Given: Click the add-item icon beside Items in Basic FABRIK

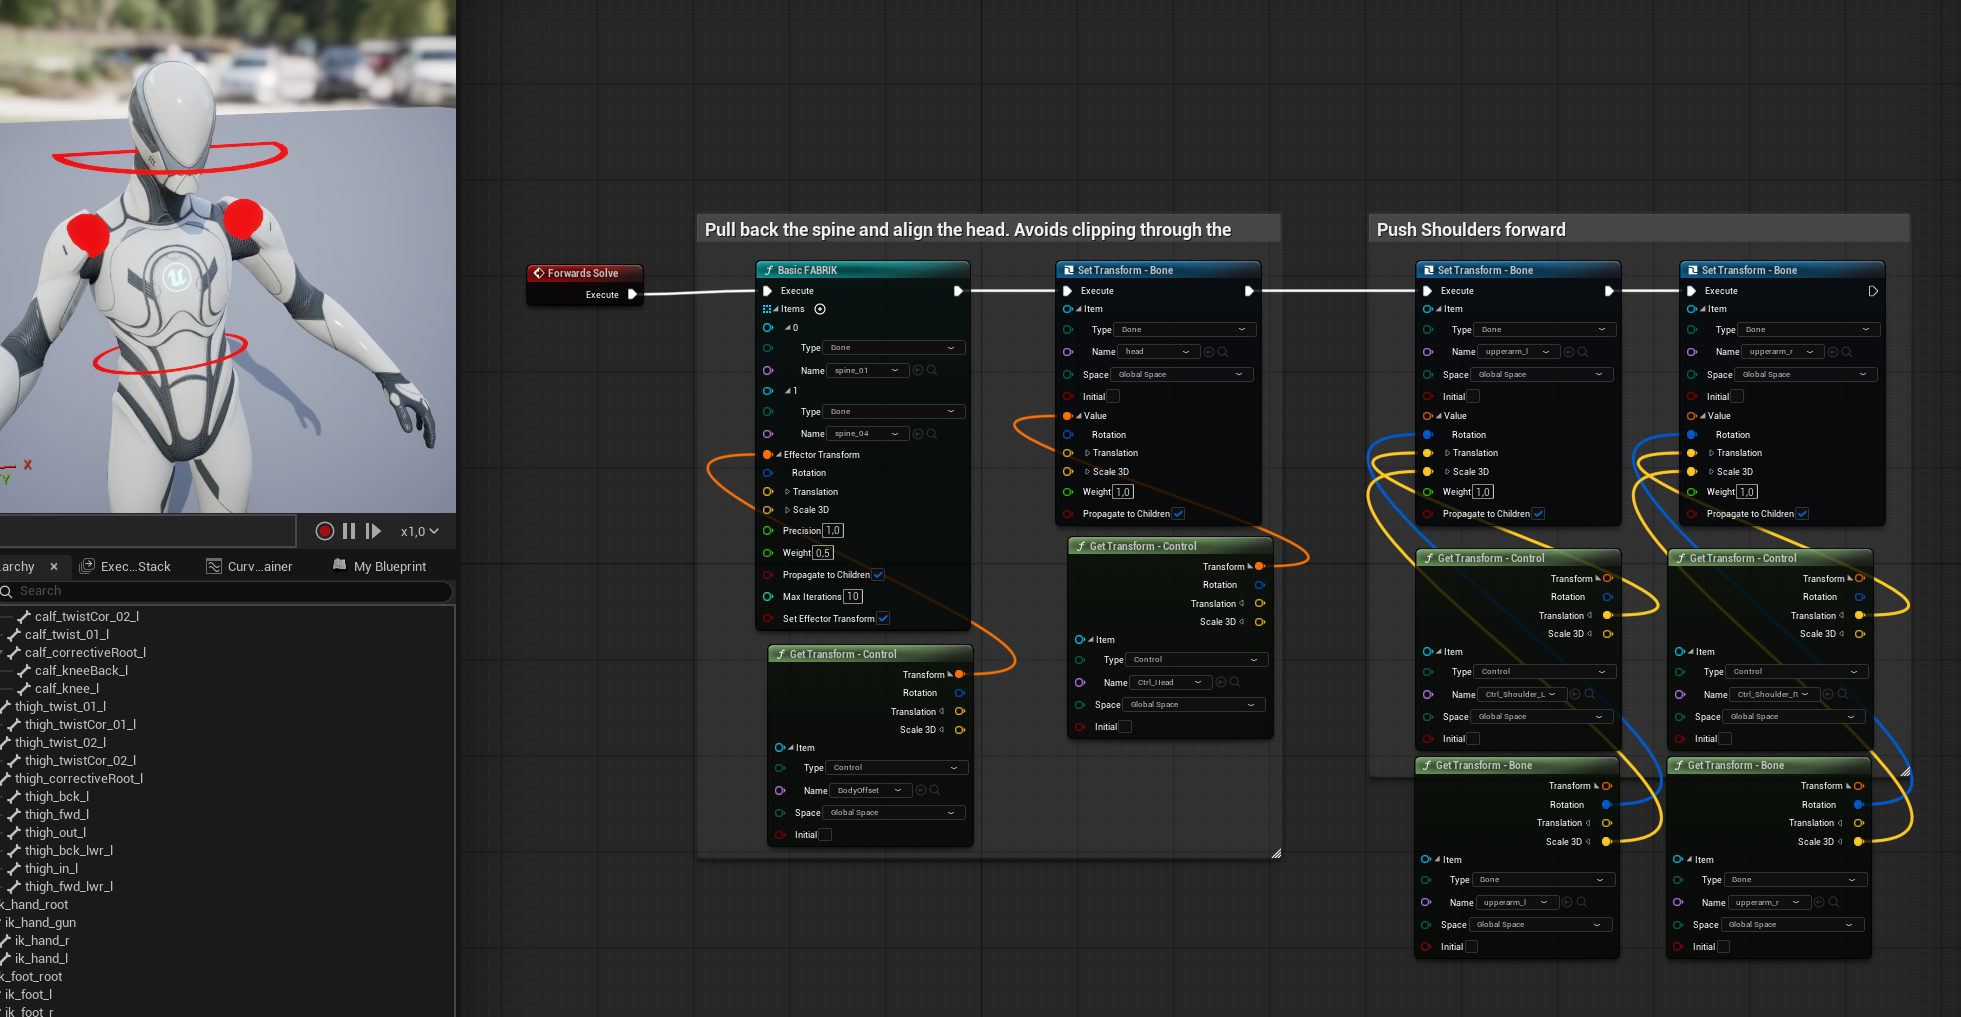Looking at the screenshot, I should pyautogui.click(x=820, y=309).
